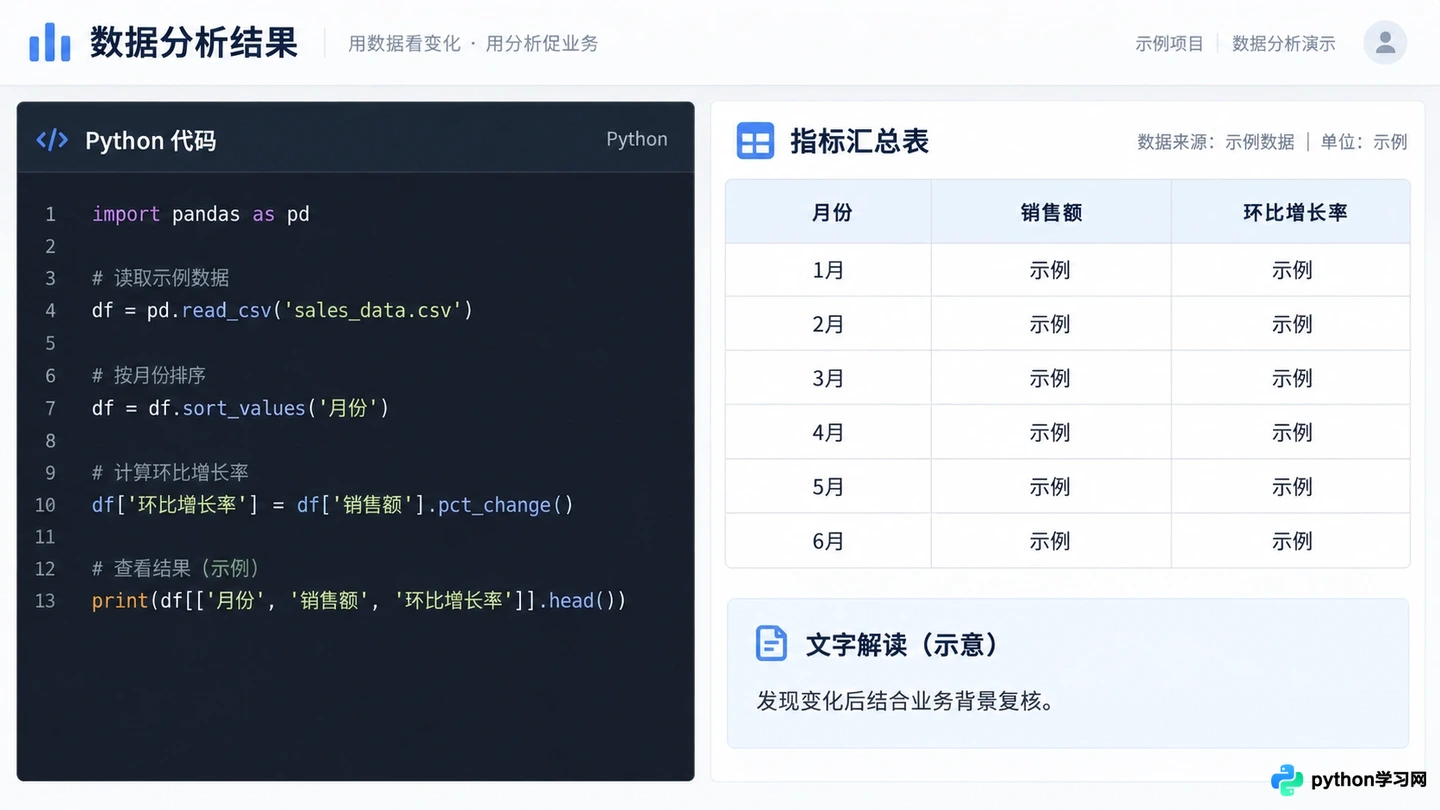
Task: Open the user avatar profile icon
Action: click(1385, 43)
